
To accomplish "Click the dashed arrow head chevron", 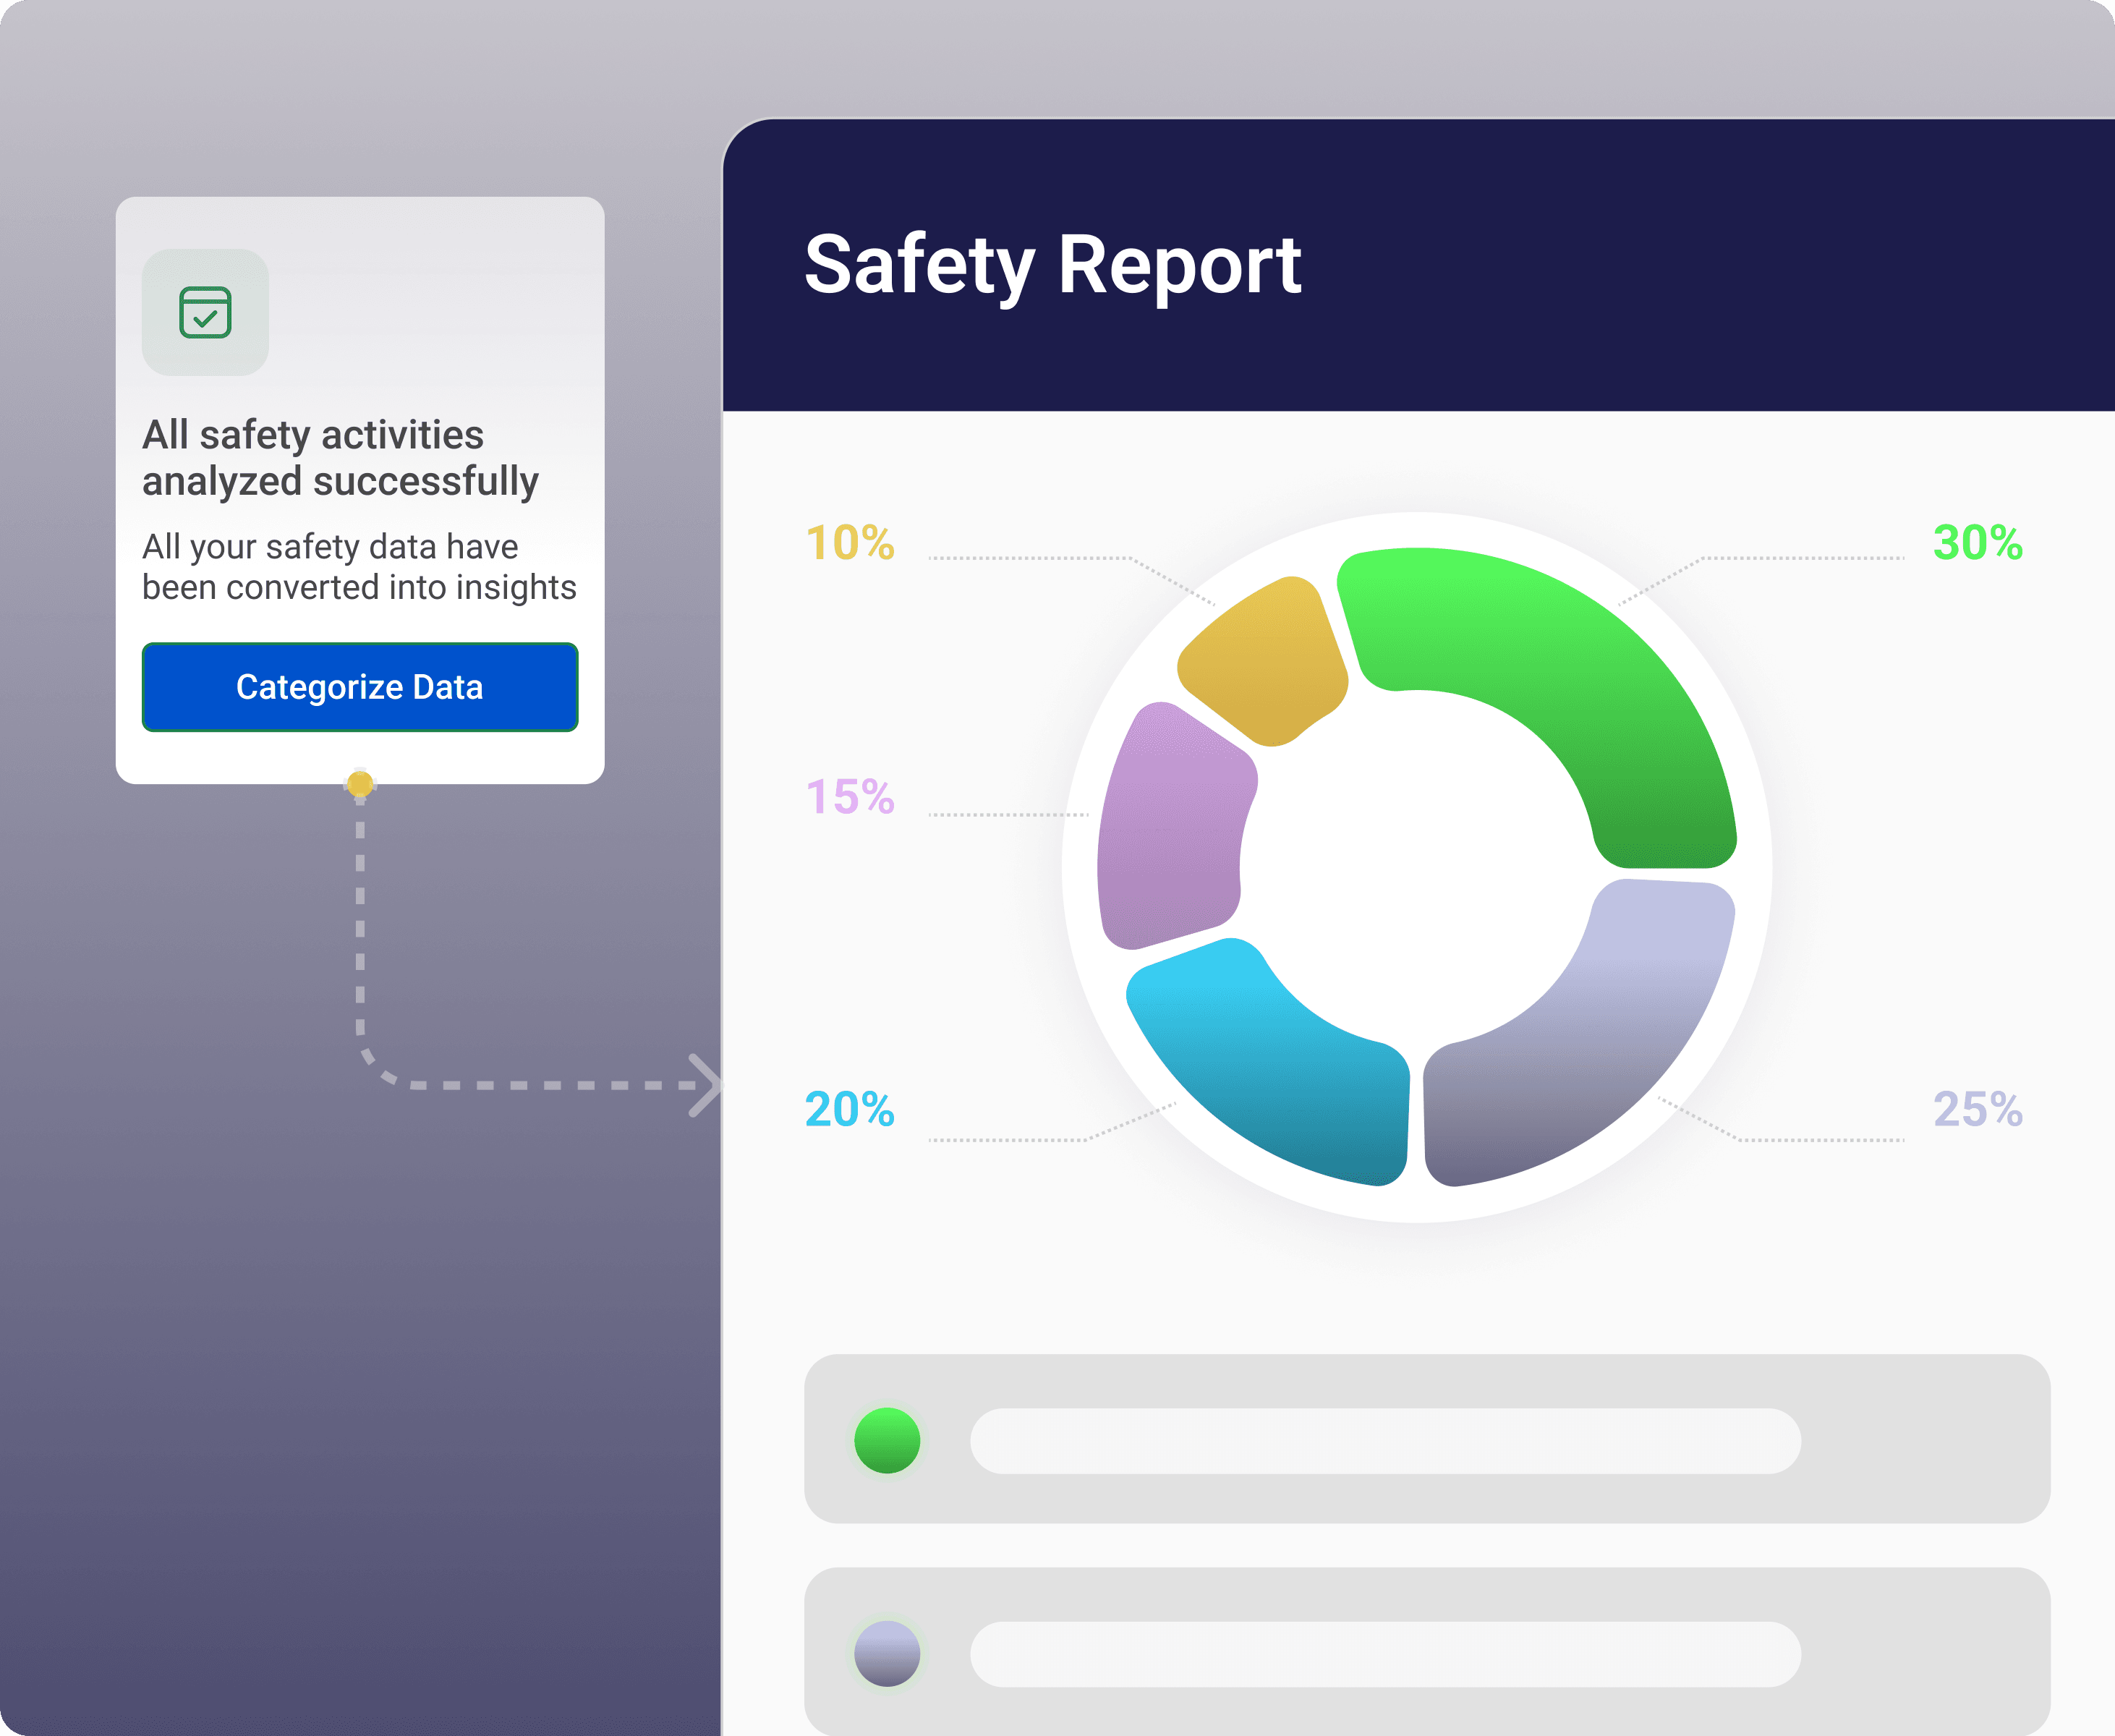I will click(x=705, y=1085).
